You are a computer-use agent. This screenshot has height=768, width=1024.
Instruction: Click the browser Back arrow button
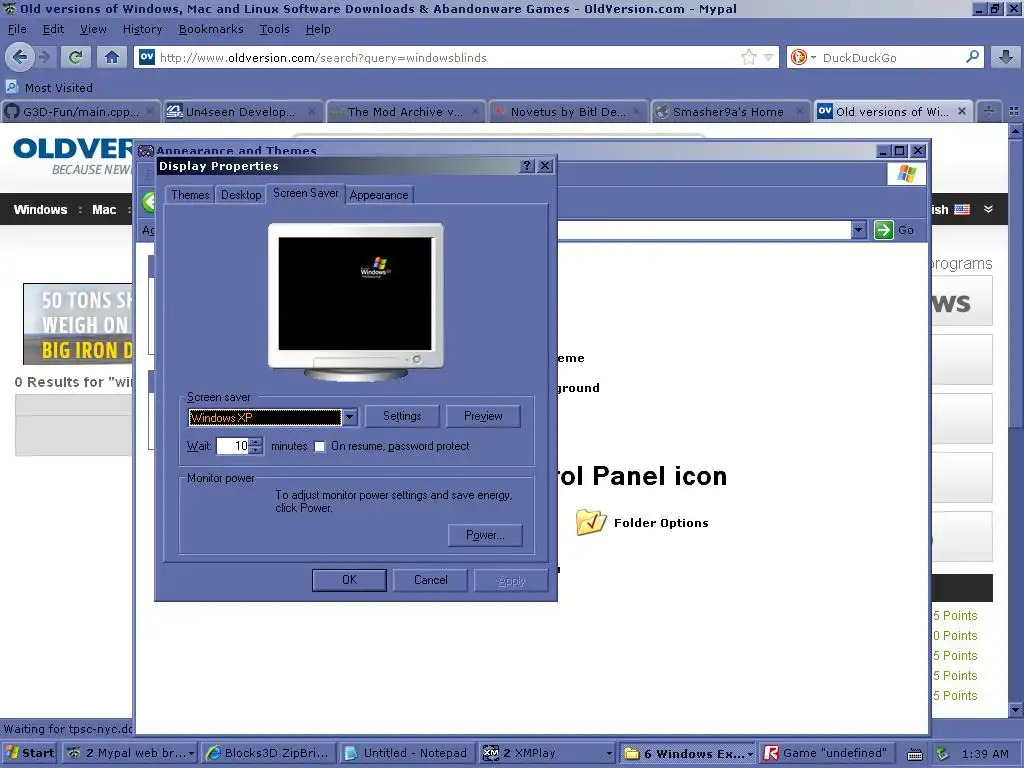point(20,57)
